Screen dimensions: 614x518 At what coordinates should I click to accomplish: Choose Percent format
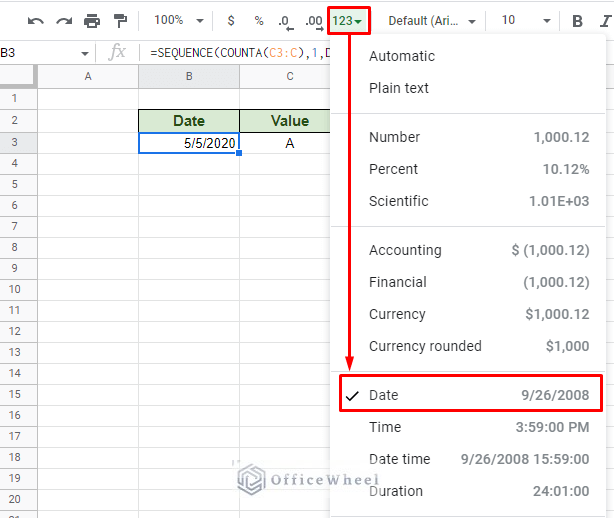pyautogui.click(x=468, y=169)
